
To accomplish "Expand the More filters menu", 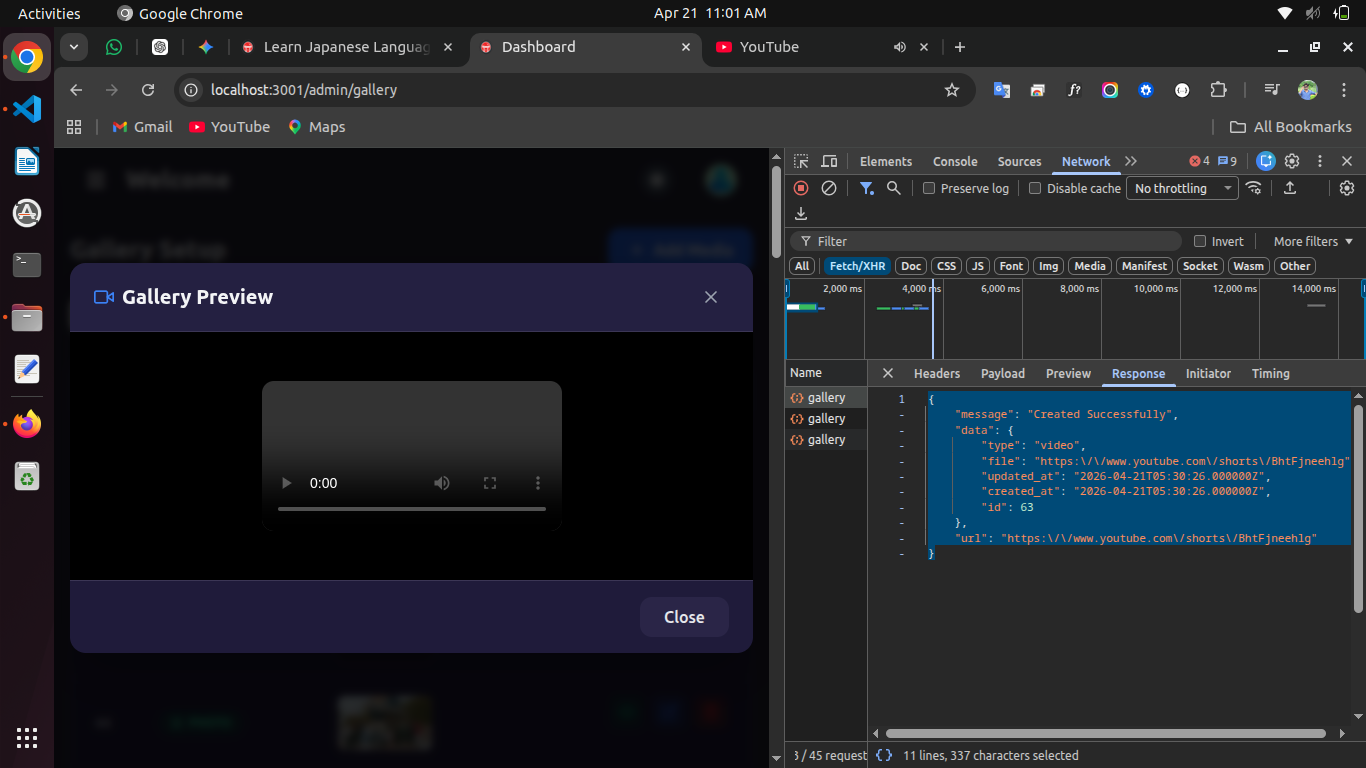I will [1312, 241].
